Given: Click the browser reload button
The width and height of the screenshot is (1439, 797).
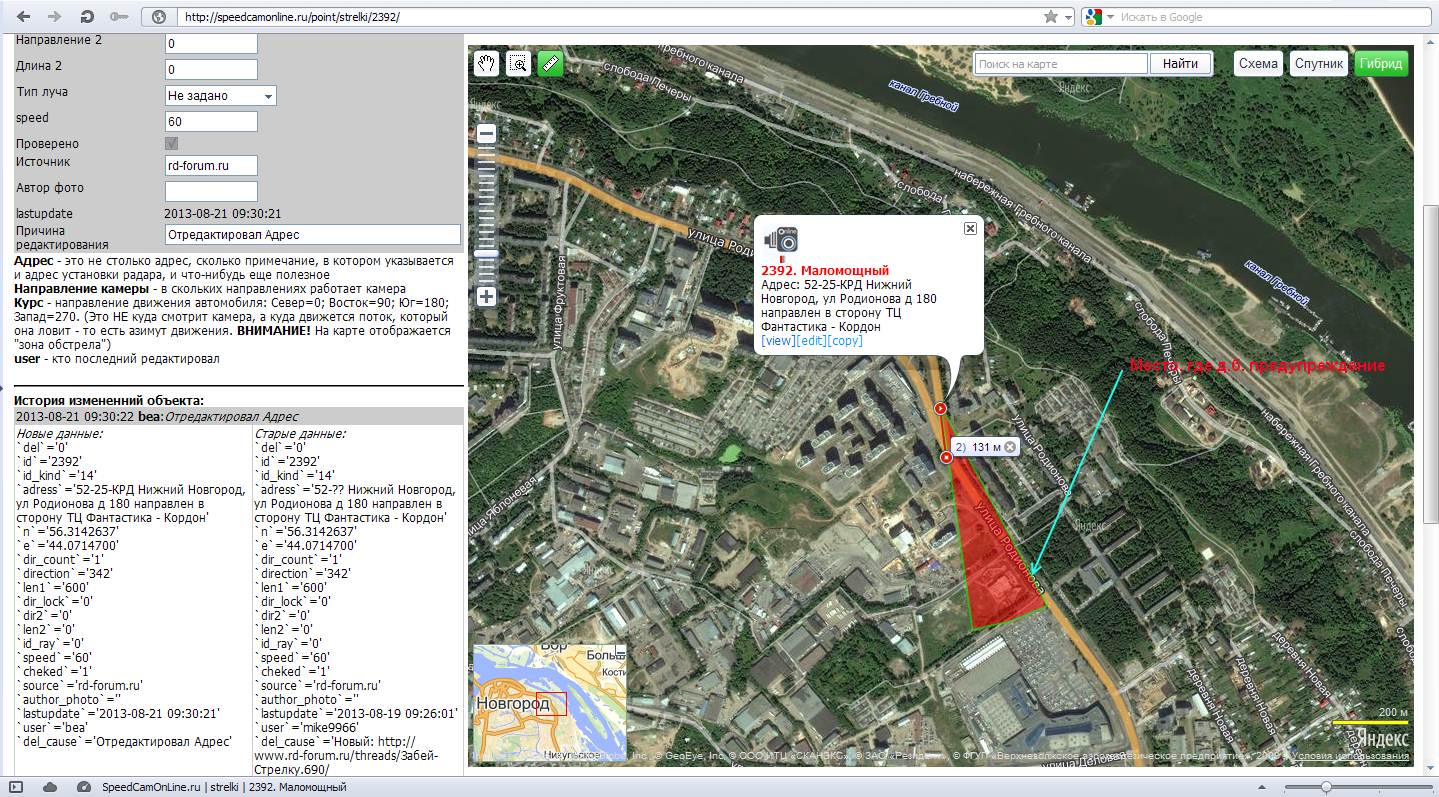Looking at the screenshot, I should tap(87, 17).
